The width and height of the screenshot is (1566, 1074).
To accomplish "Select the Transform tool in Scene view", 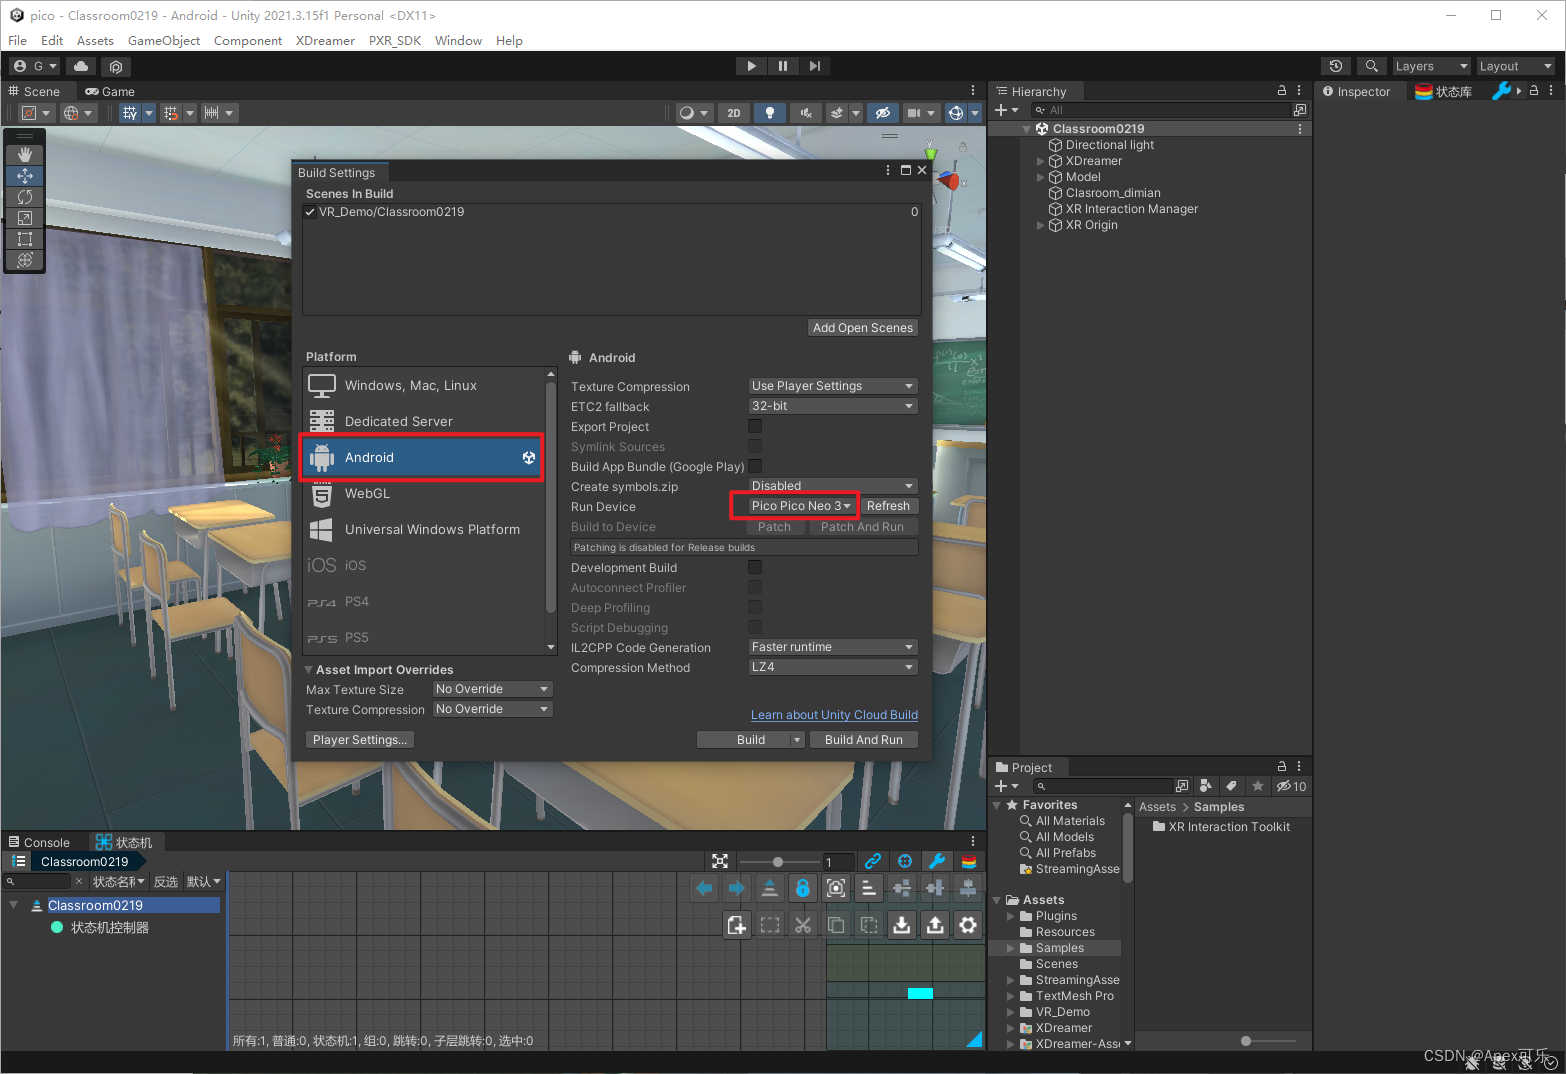I will (25, 260).
